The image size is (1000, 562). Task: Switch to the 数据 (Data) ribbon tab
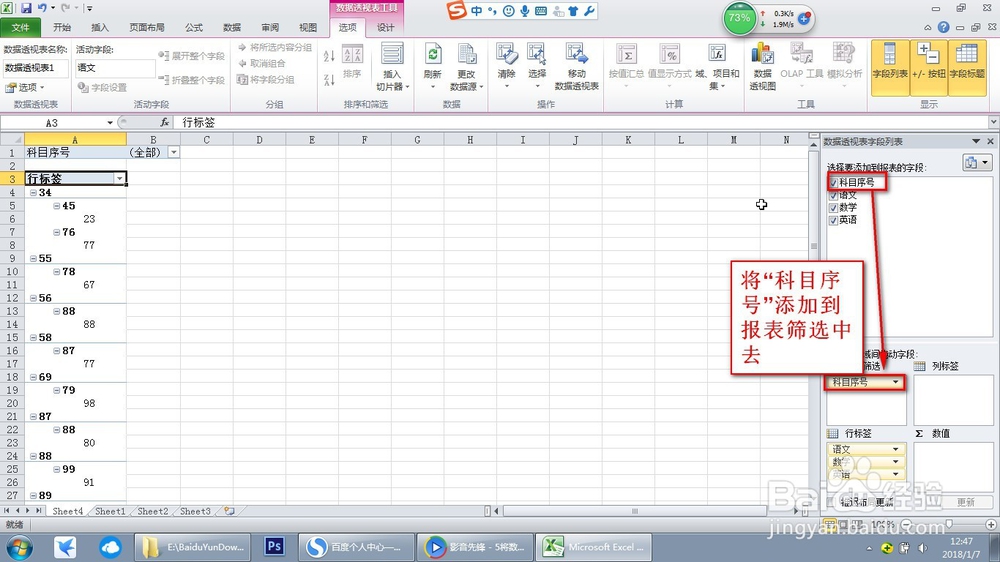(232, 27)
